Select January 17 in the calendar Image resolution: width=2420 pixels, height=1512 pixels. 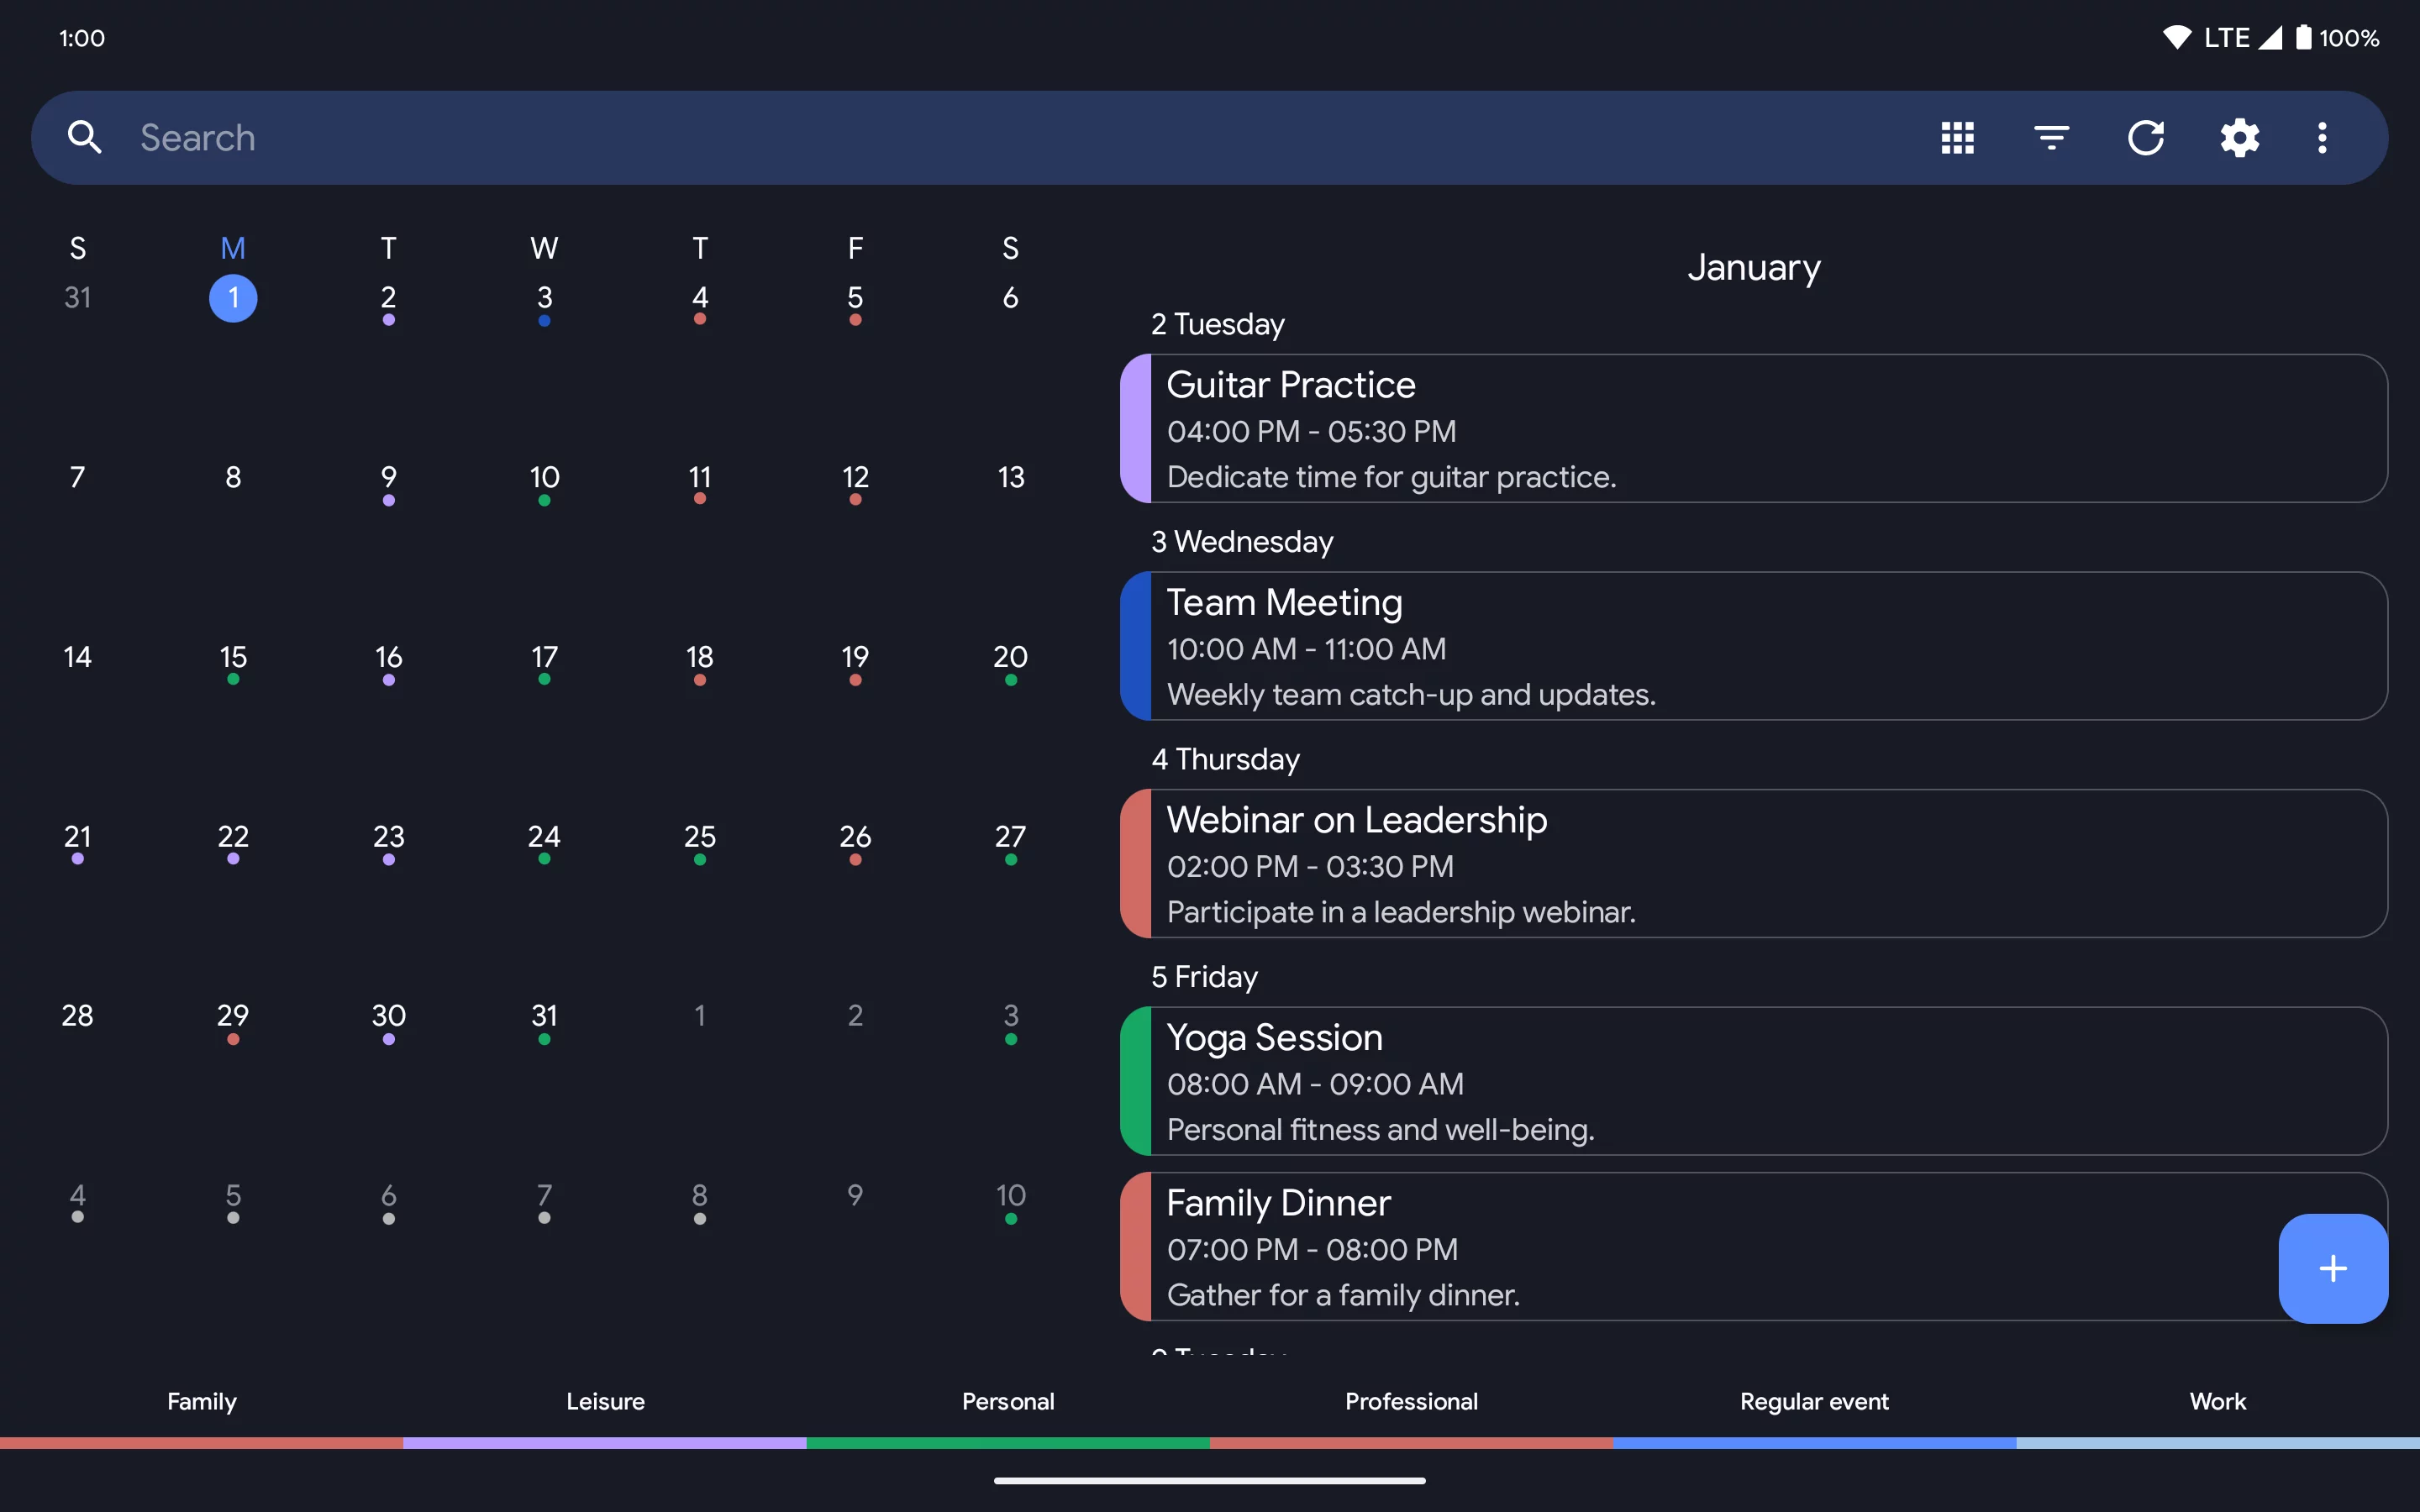click(544, 658)
